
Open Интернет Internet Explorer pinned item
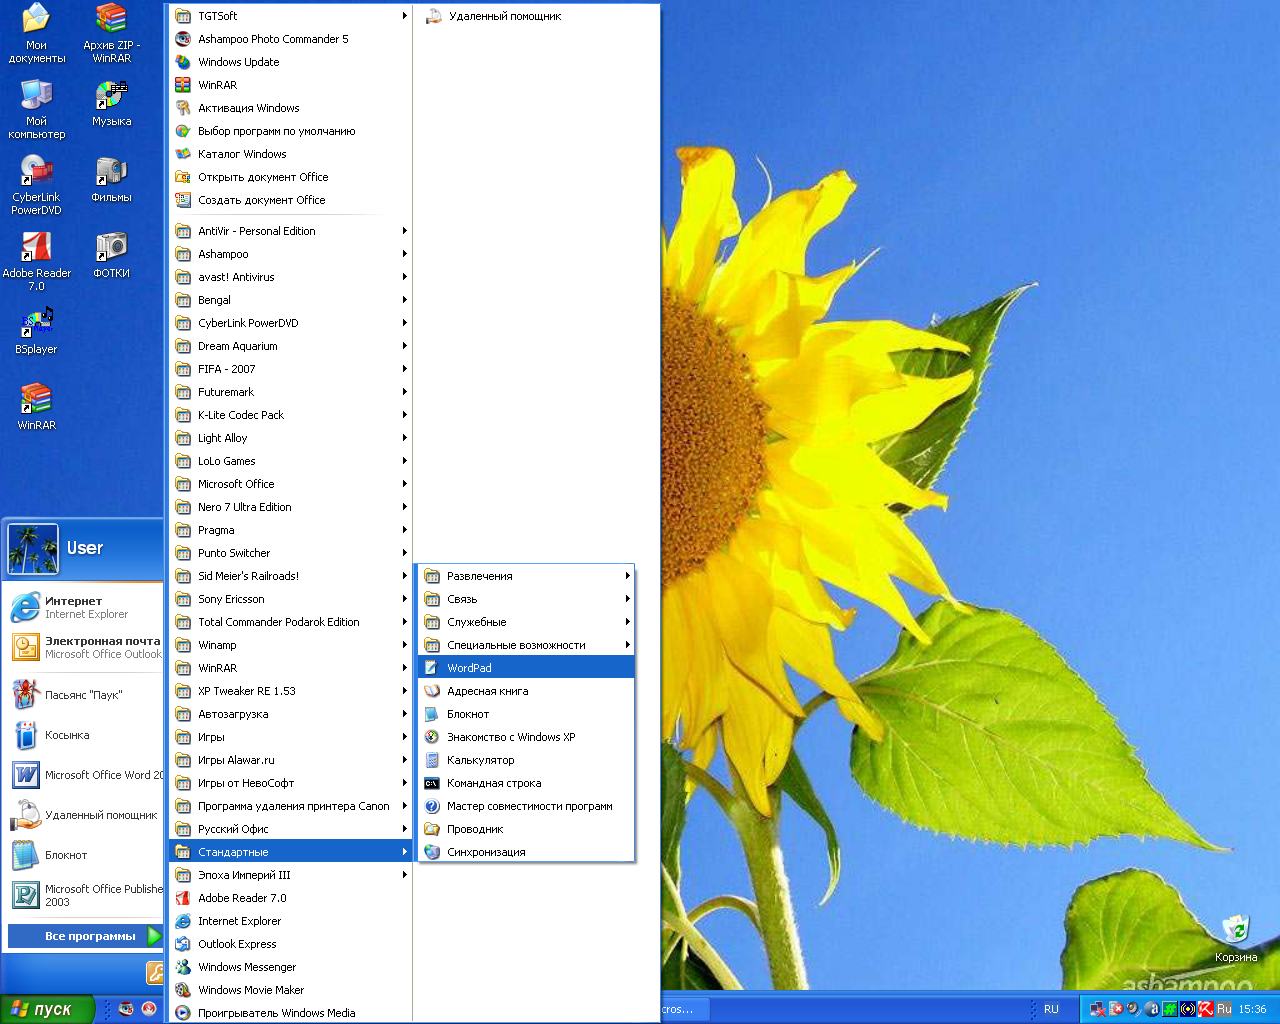click(x=84, y=607)
